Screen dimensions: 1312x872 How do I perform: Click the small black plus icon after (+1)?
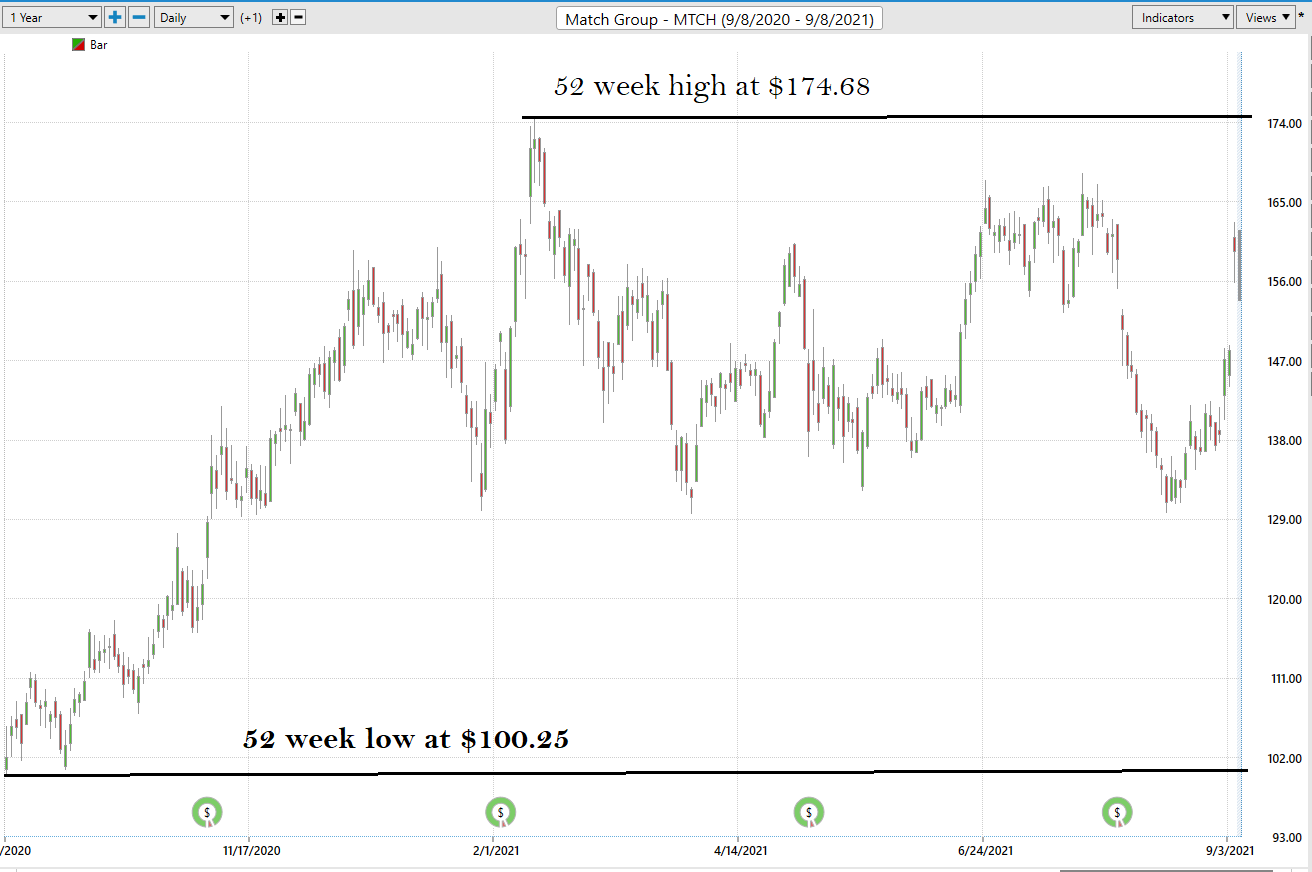pyautogui.click(x=279, y=18)
